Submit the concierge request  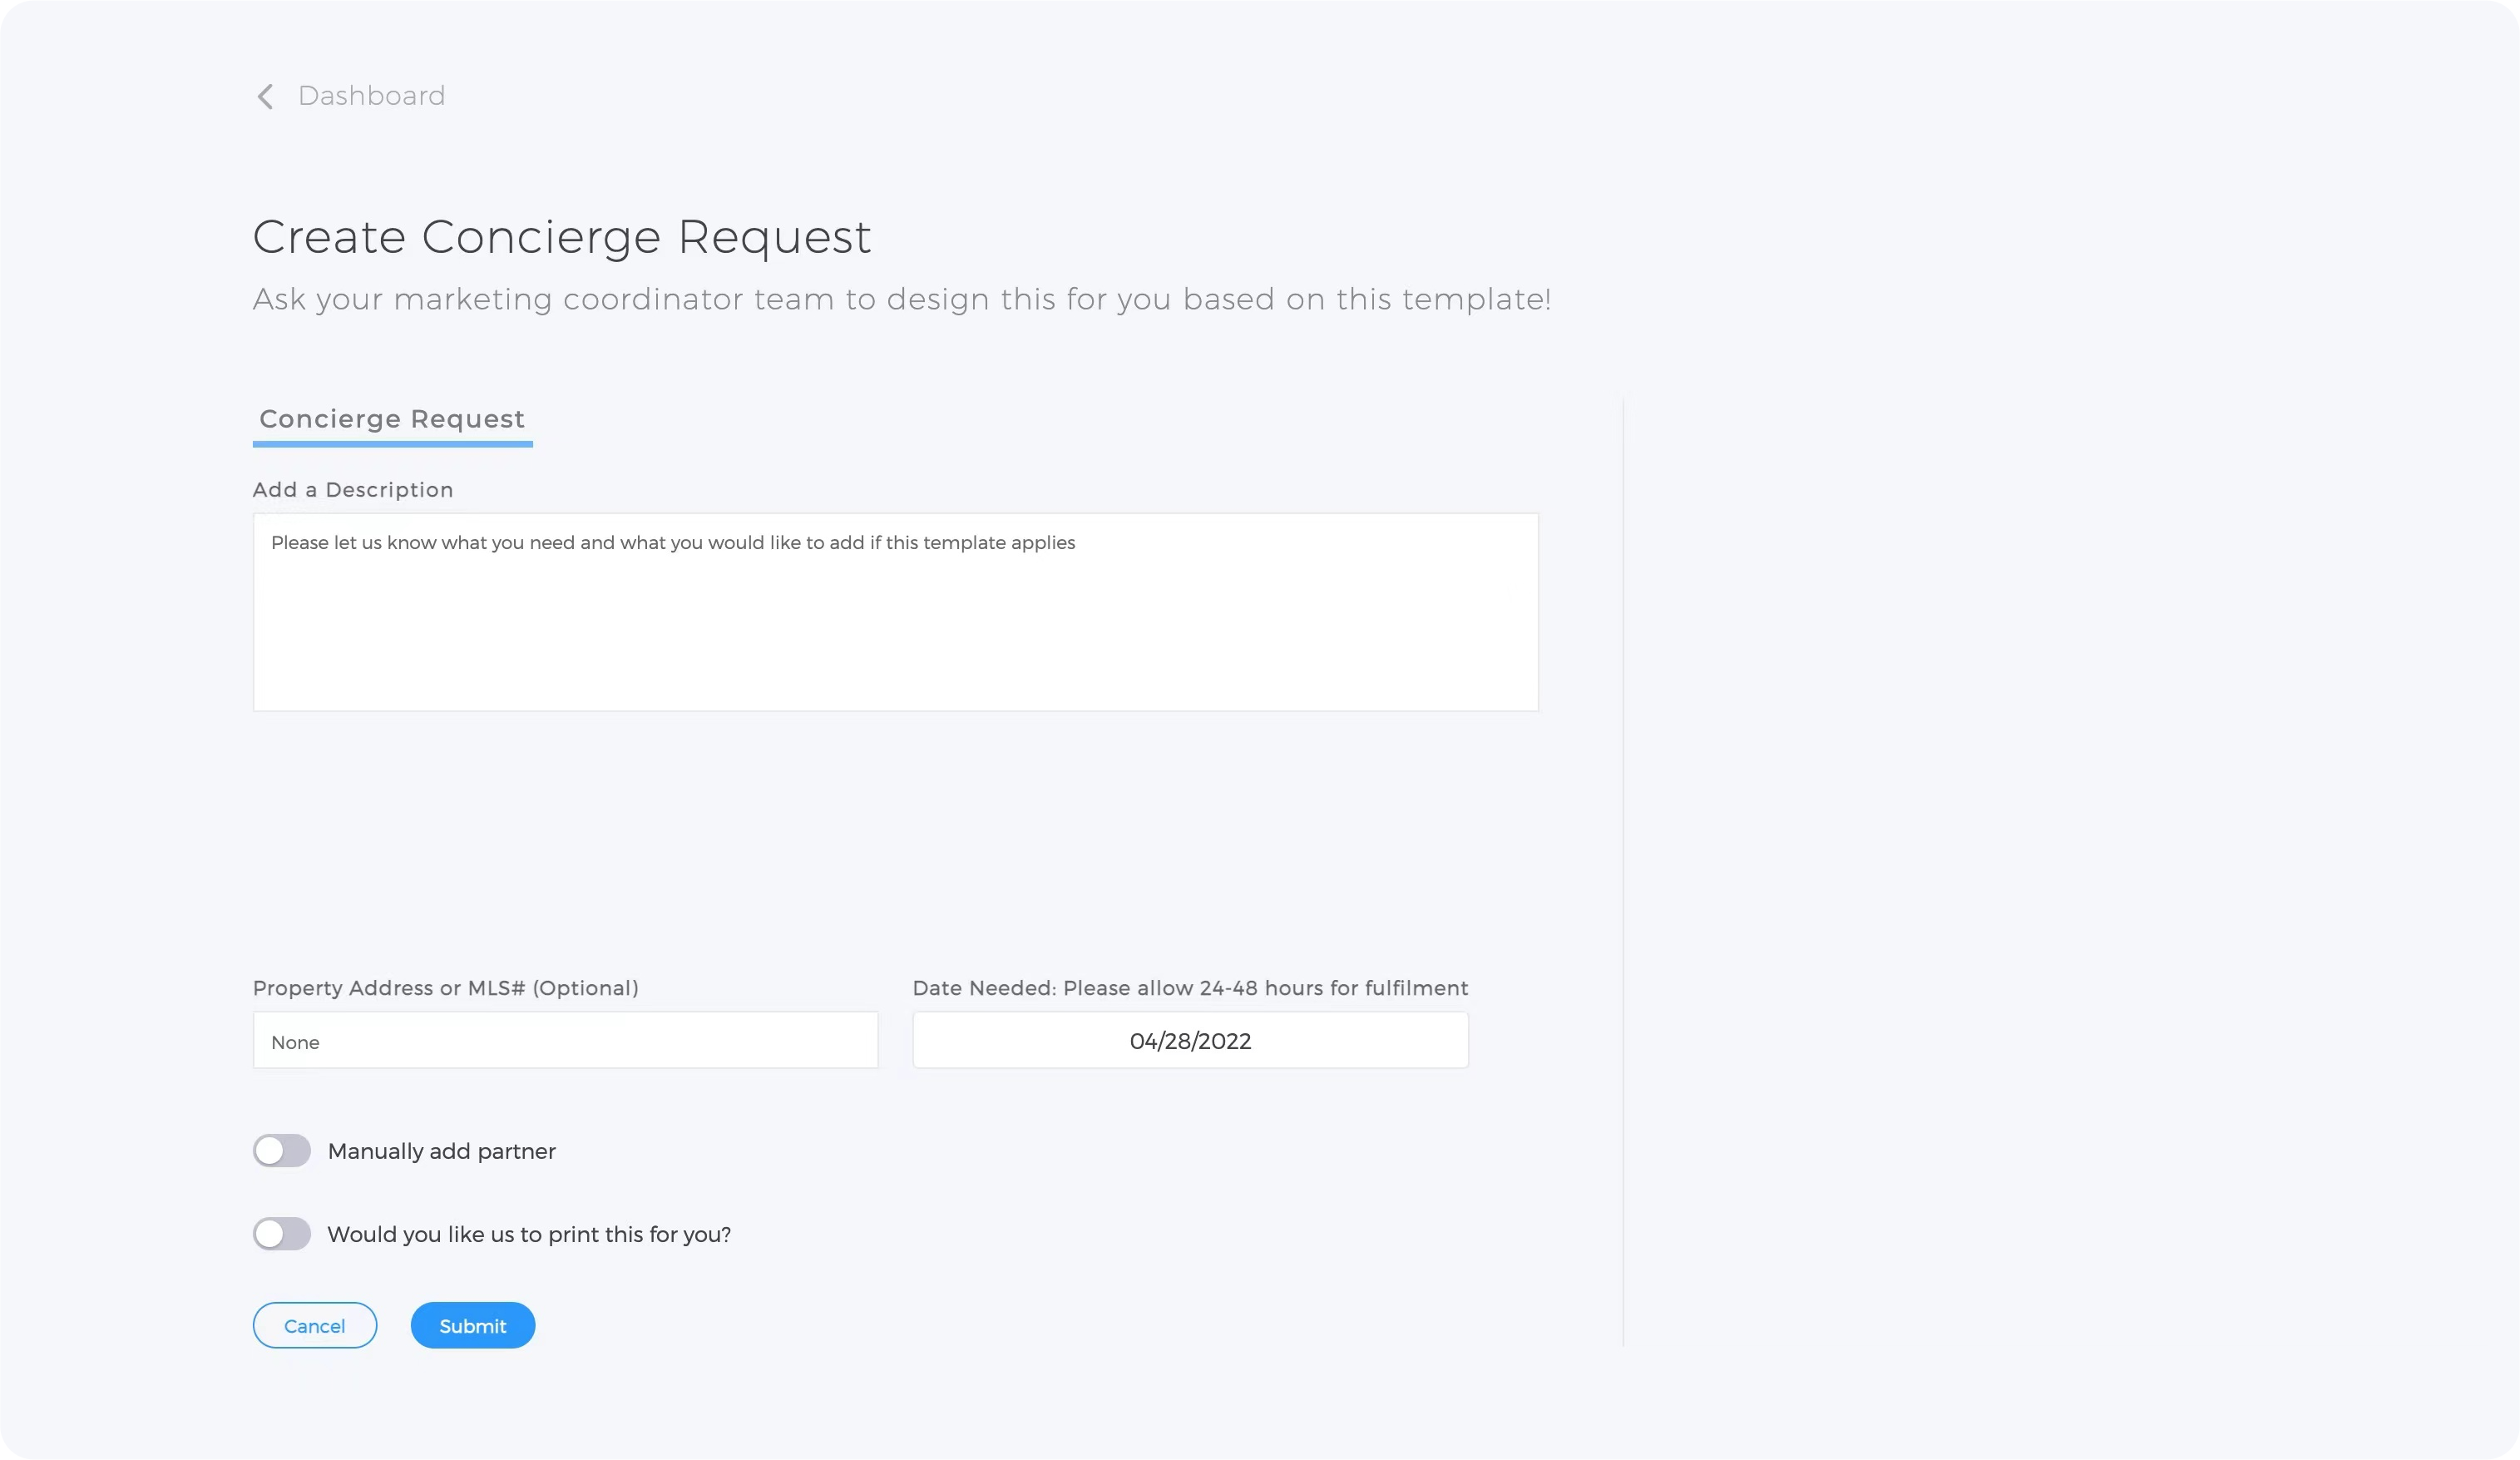click(472, 1326)
